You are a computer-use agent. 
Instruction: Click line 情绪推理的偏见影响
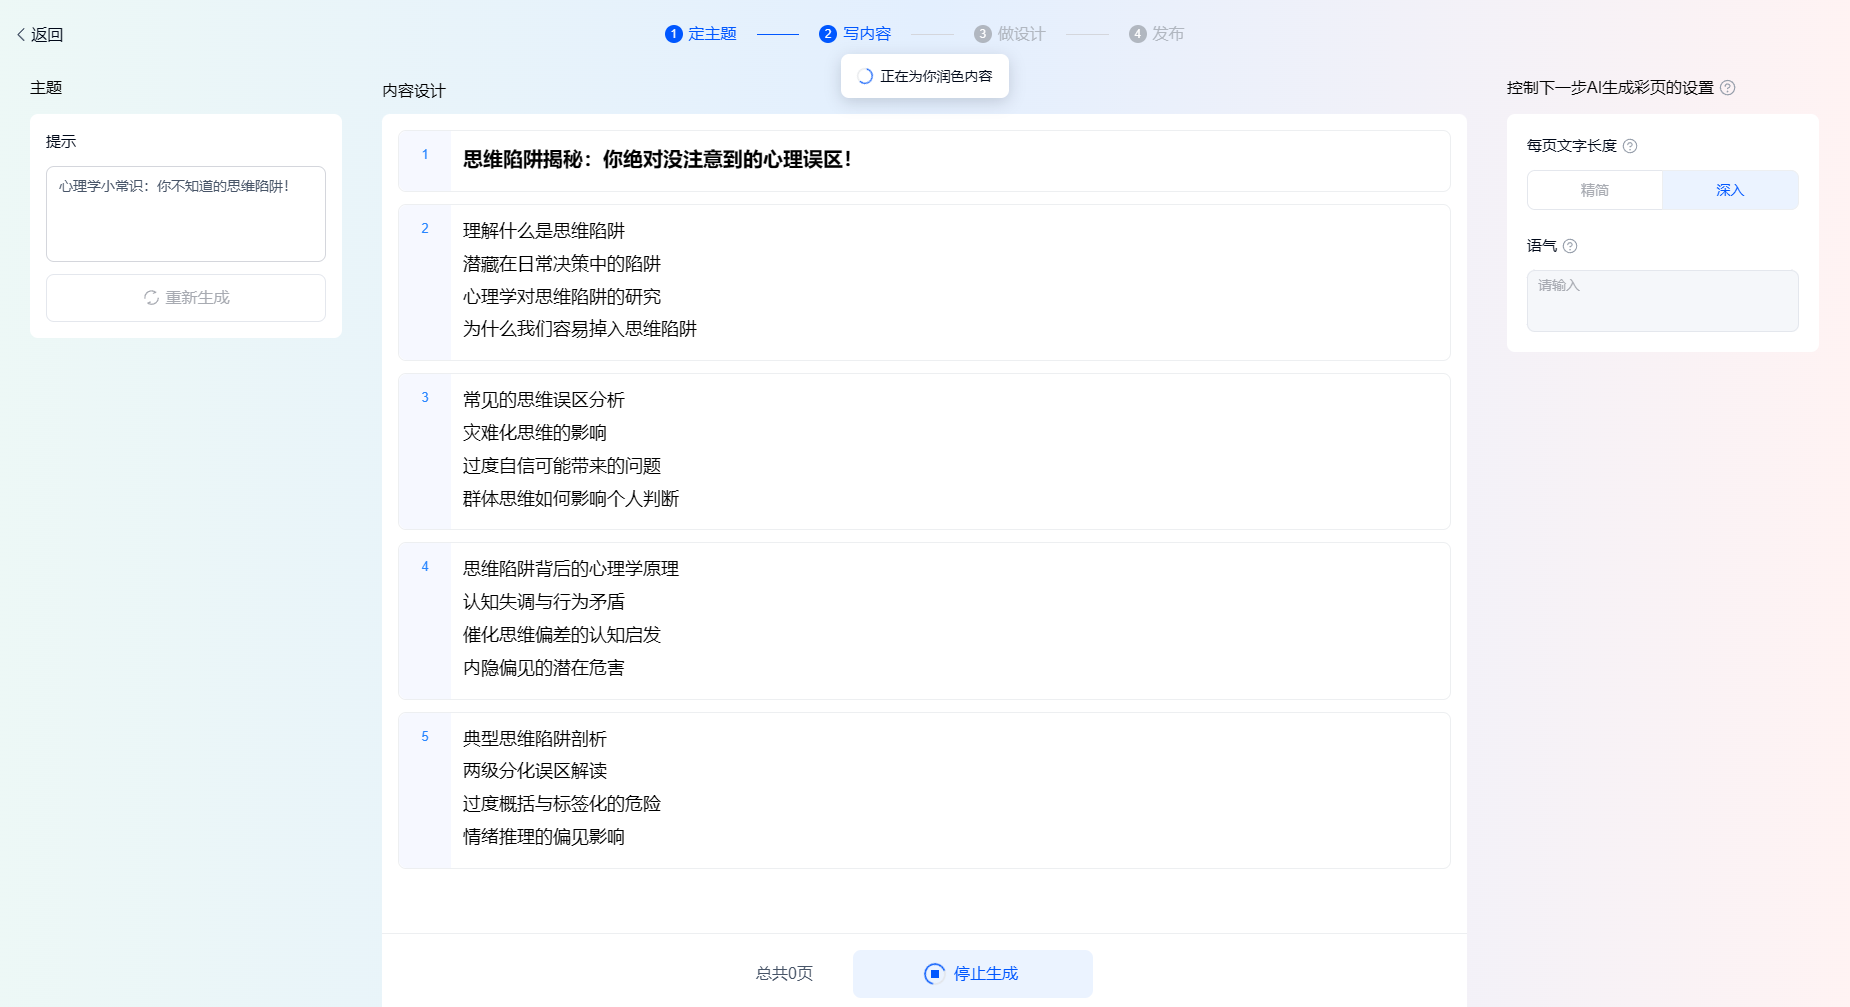tap(544, 837)
